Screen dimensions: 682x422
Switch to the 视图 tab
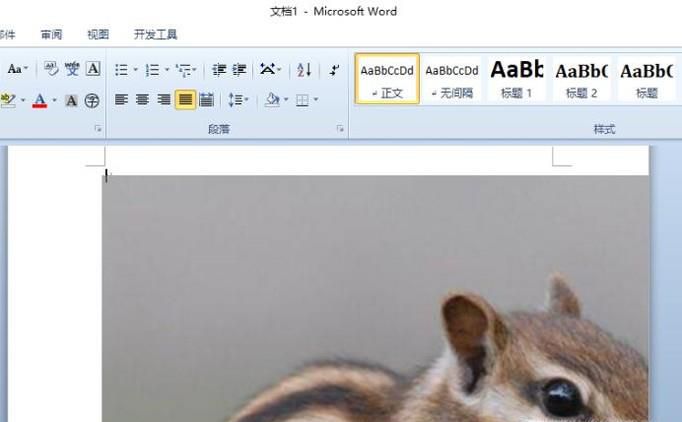click(98, 34)
